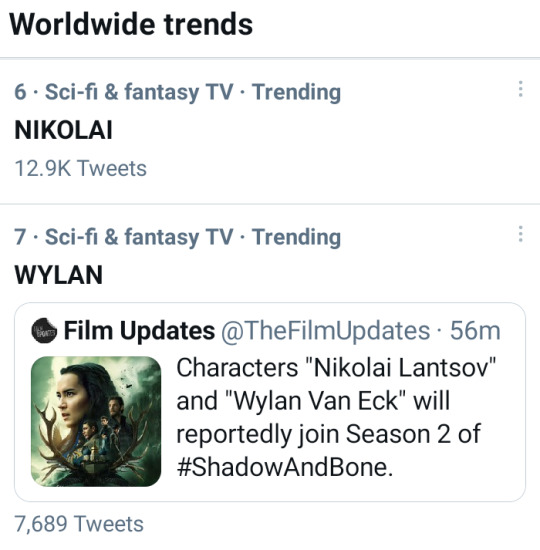
Task: Select the 7,689 Tweets count
Action: pyautogui.click(x=79, y=524)
